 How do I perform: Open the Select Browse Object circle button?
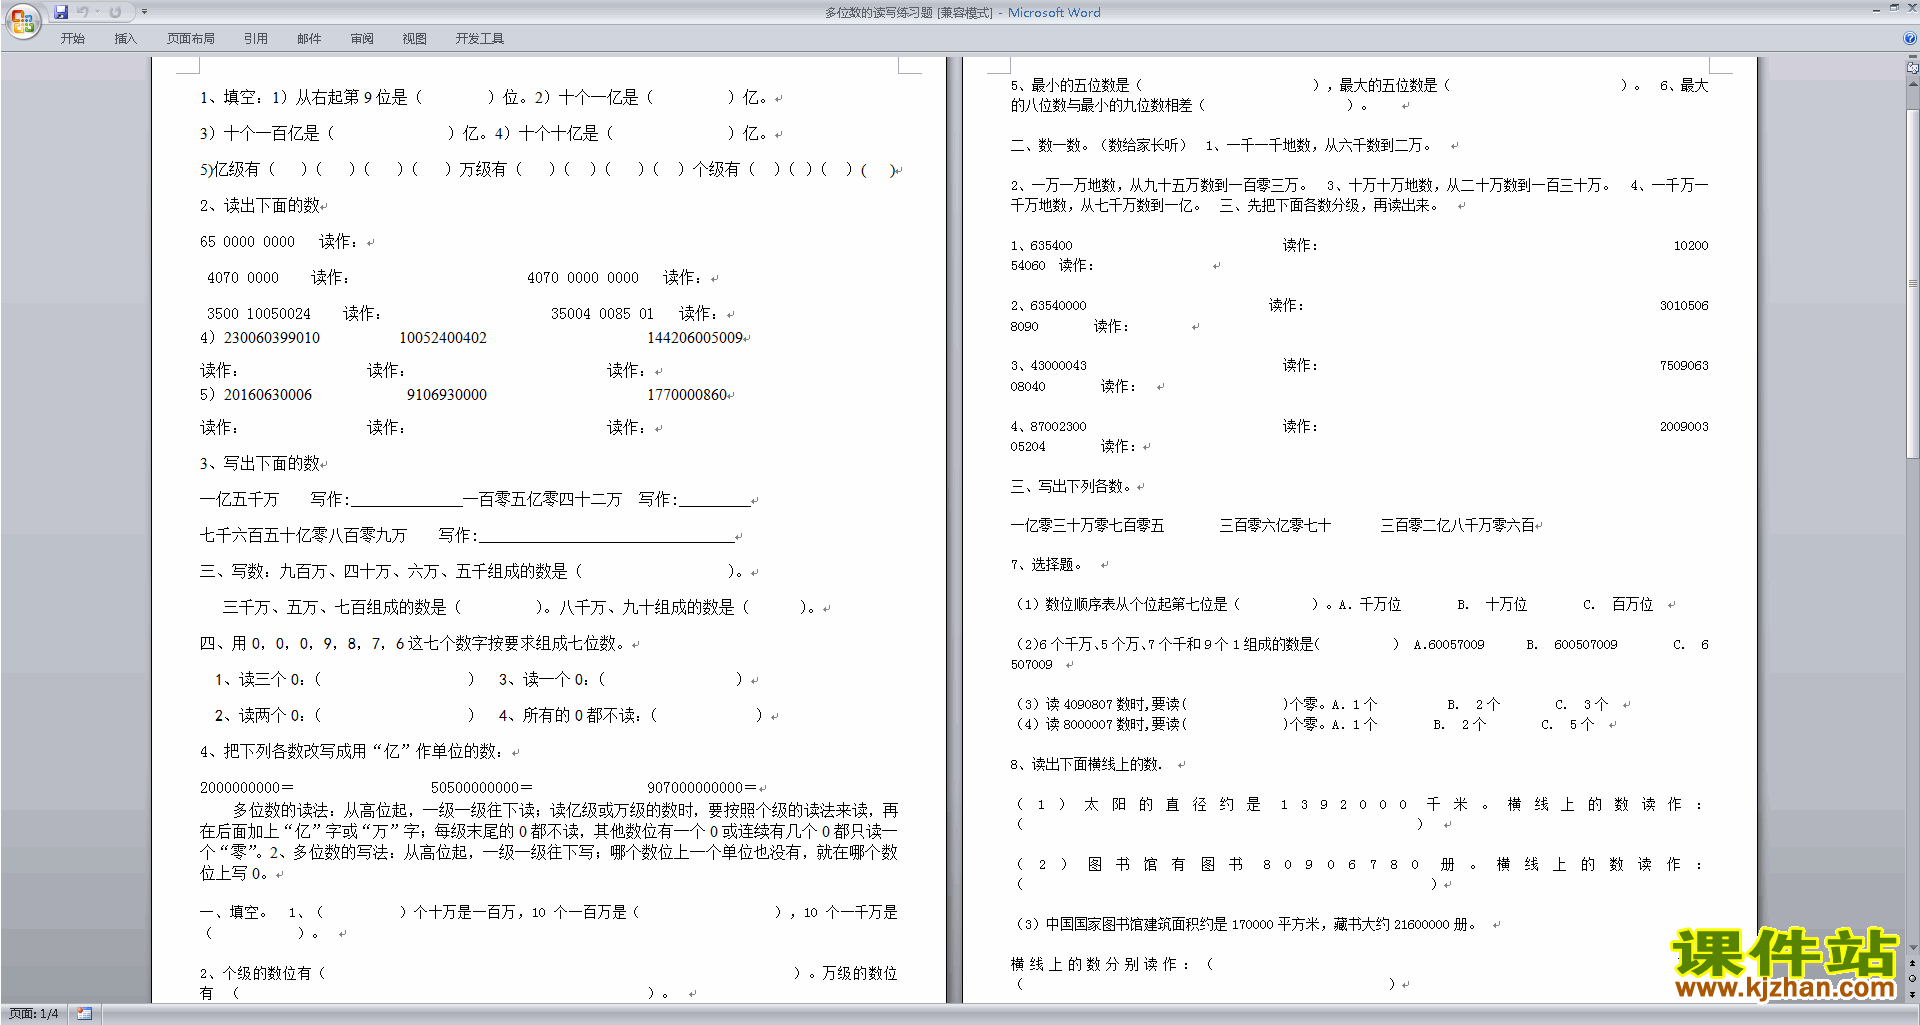click(x=1913, y=979)
